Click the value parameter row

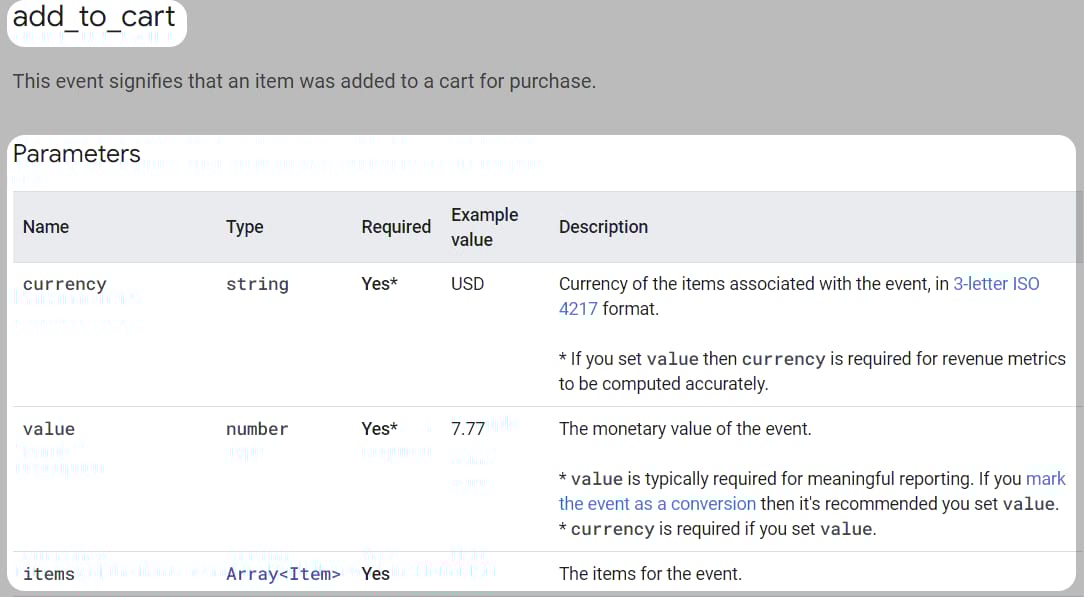(49, 428)
